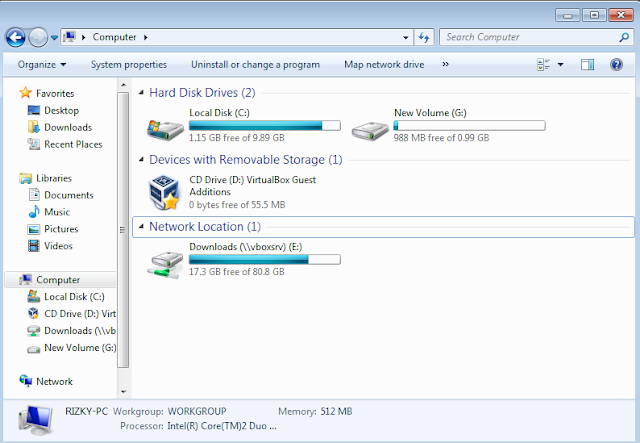Select the Hard Disk Drives (2) header
This screenshot has width=640, height=443.
click(202, 93)
